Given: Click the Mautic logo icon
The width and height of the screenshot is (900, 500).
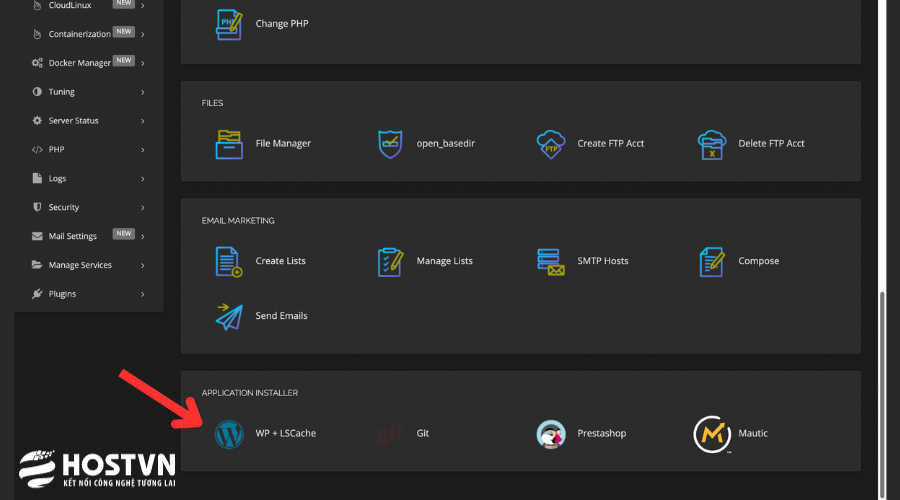Looking at the screenshot, I should [712, 435].
